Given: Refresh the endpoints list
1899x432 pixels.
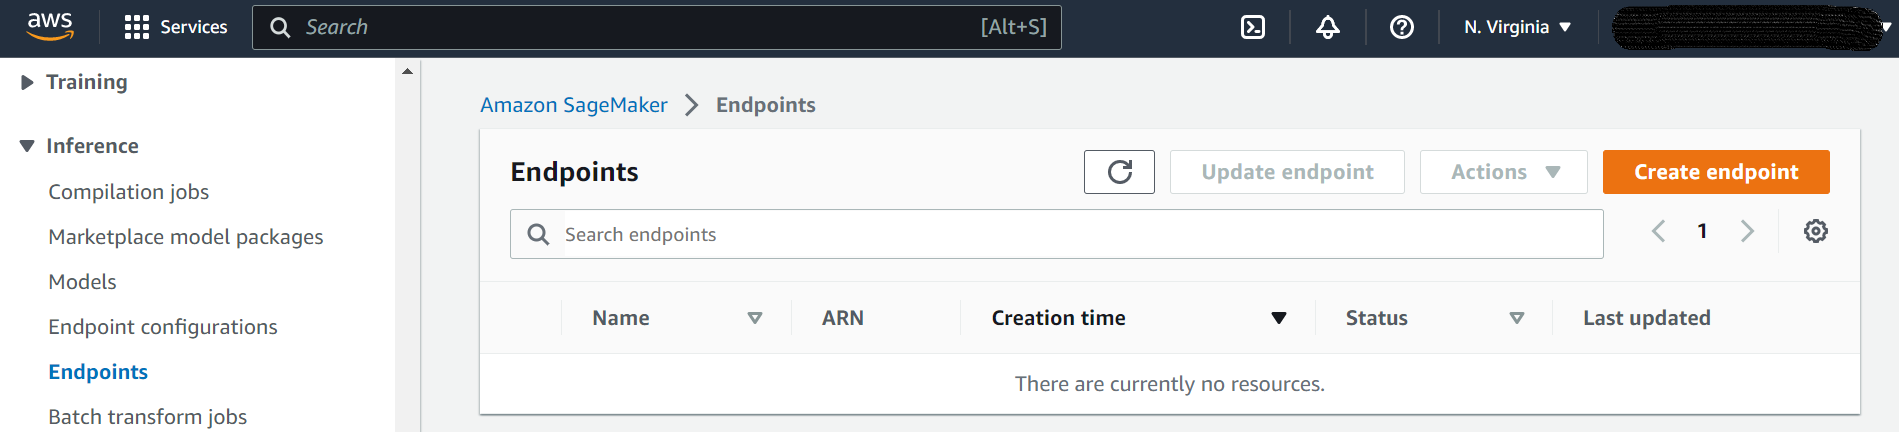Looking at the screenshot, I should point(1119,172).
